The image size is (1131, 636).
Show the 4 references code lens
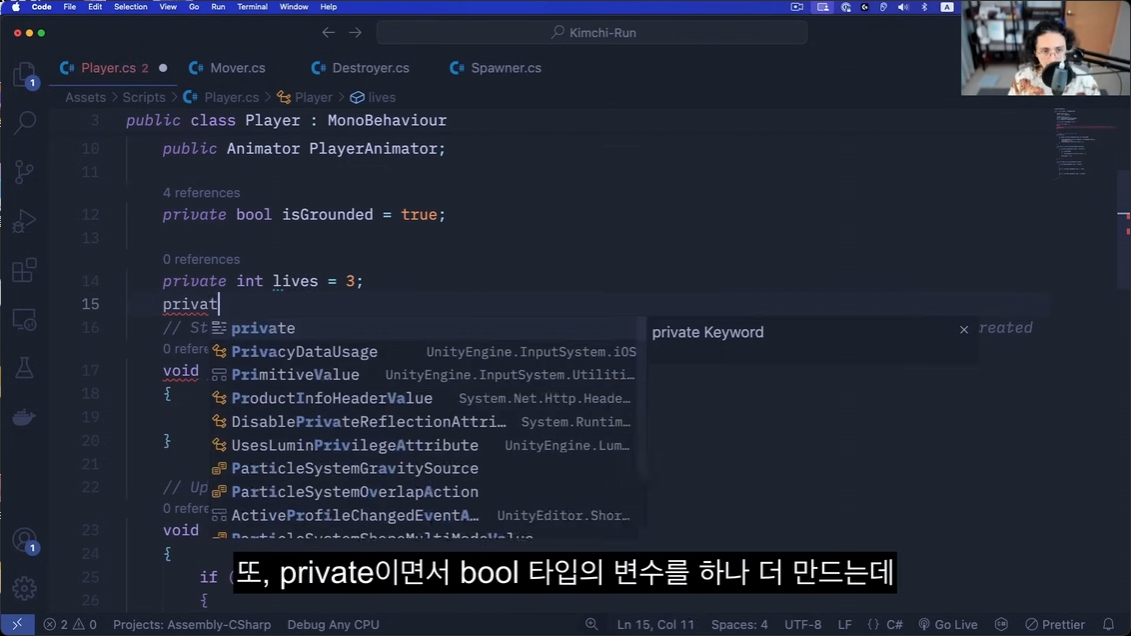tap(201, 193)
